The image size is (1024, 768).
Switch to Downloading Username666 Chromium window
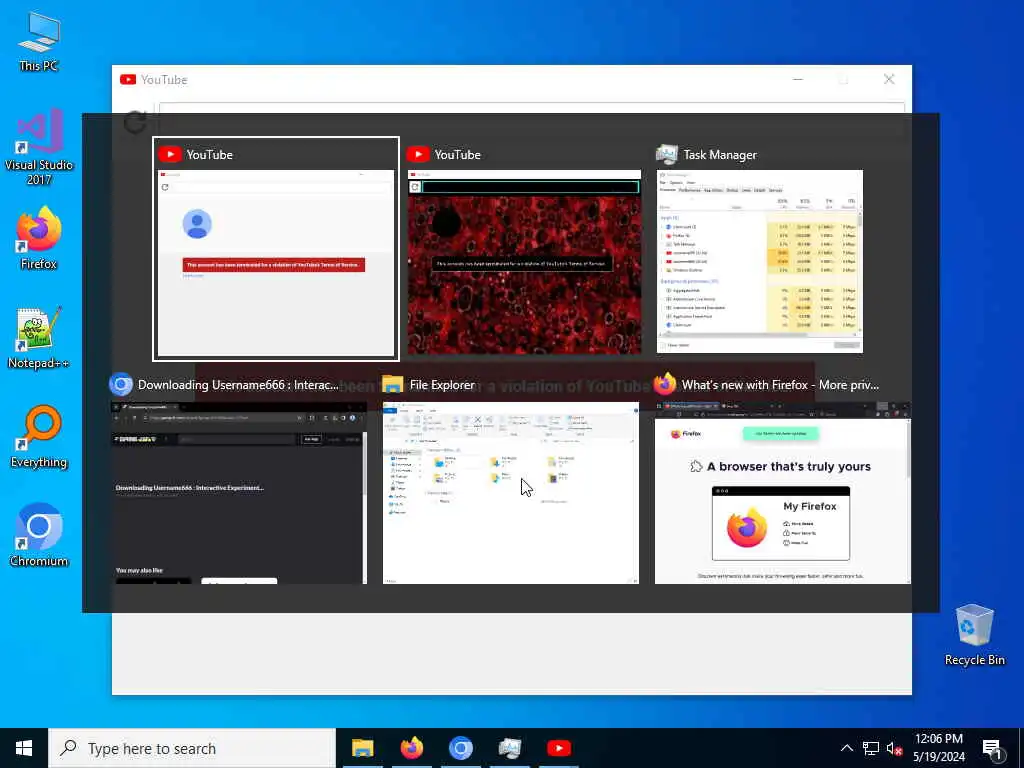(238, 493)
